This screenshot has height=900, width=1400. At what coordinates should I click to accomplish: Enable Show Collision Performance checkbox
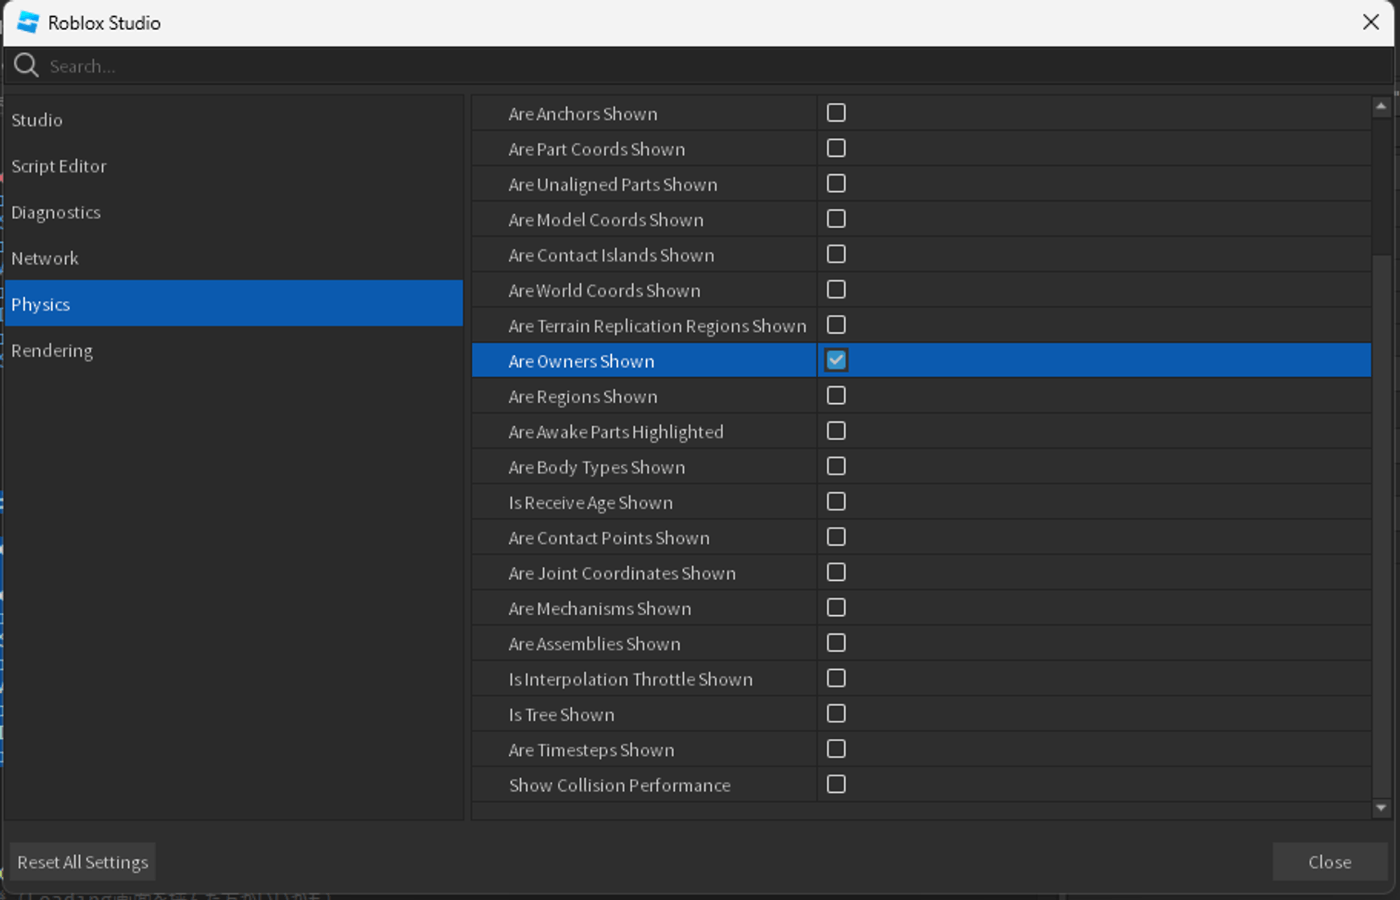(836, 784)
